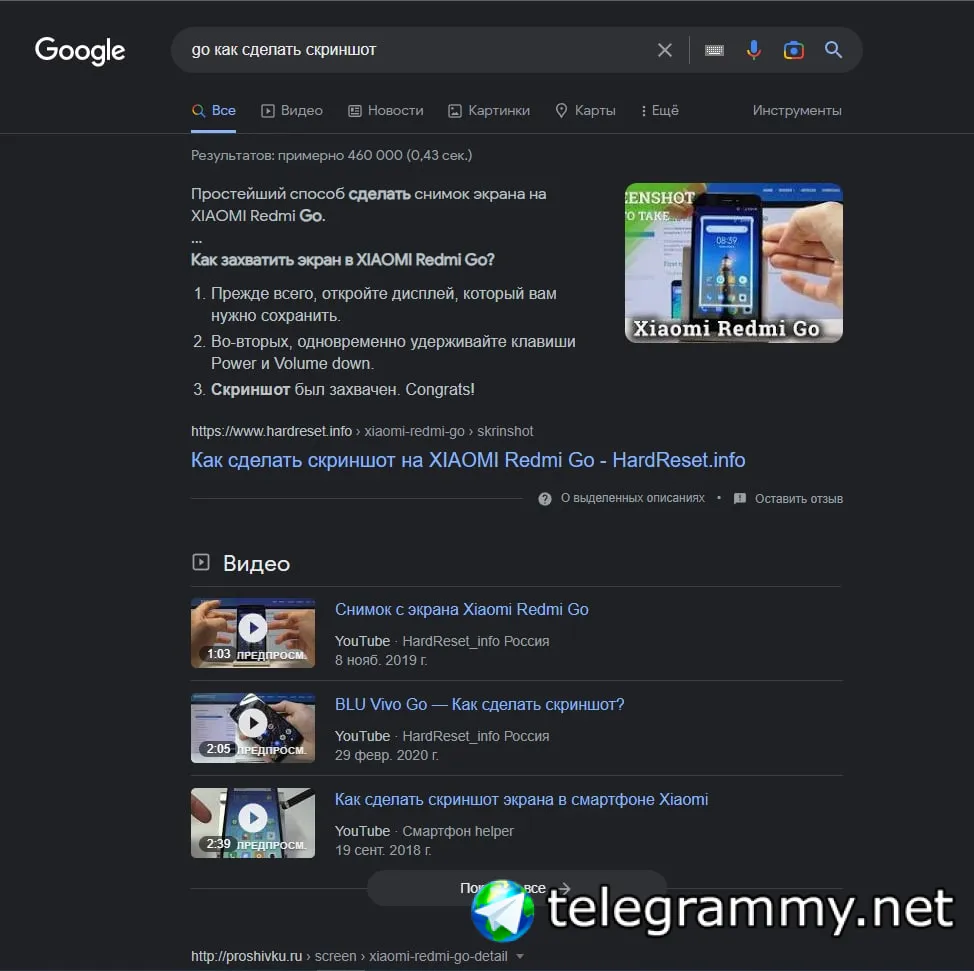Play the 2:39 Xiaomi smartphone video thumbnail
The width and height of the screenshot is (974, 971).
253,823
